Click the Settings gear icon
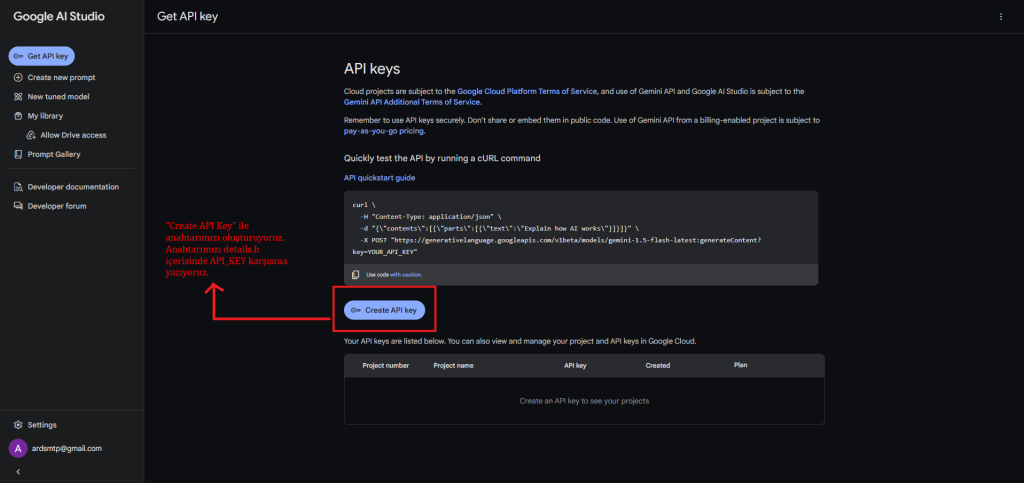The height and width of the screenshot is (483, 1024). [18, 425]
